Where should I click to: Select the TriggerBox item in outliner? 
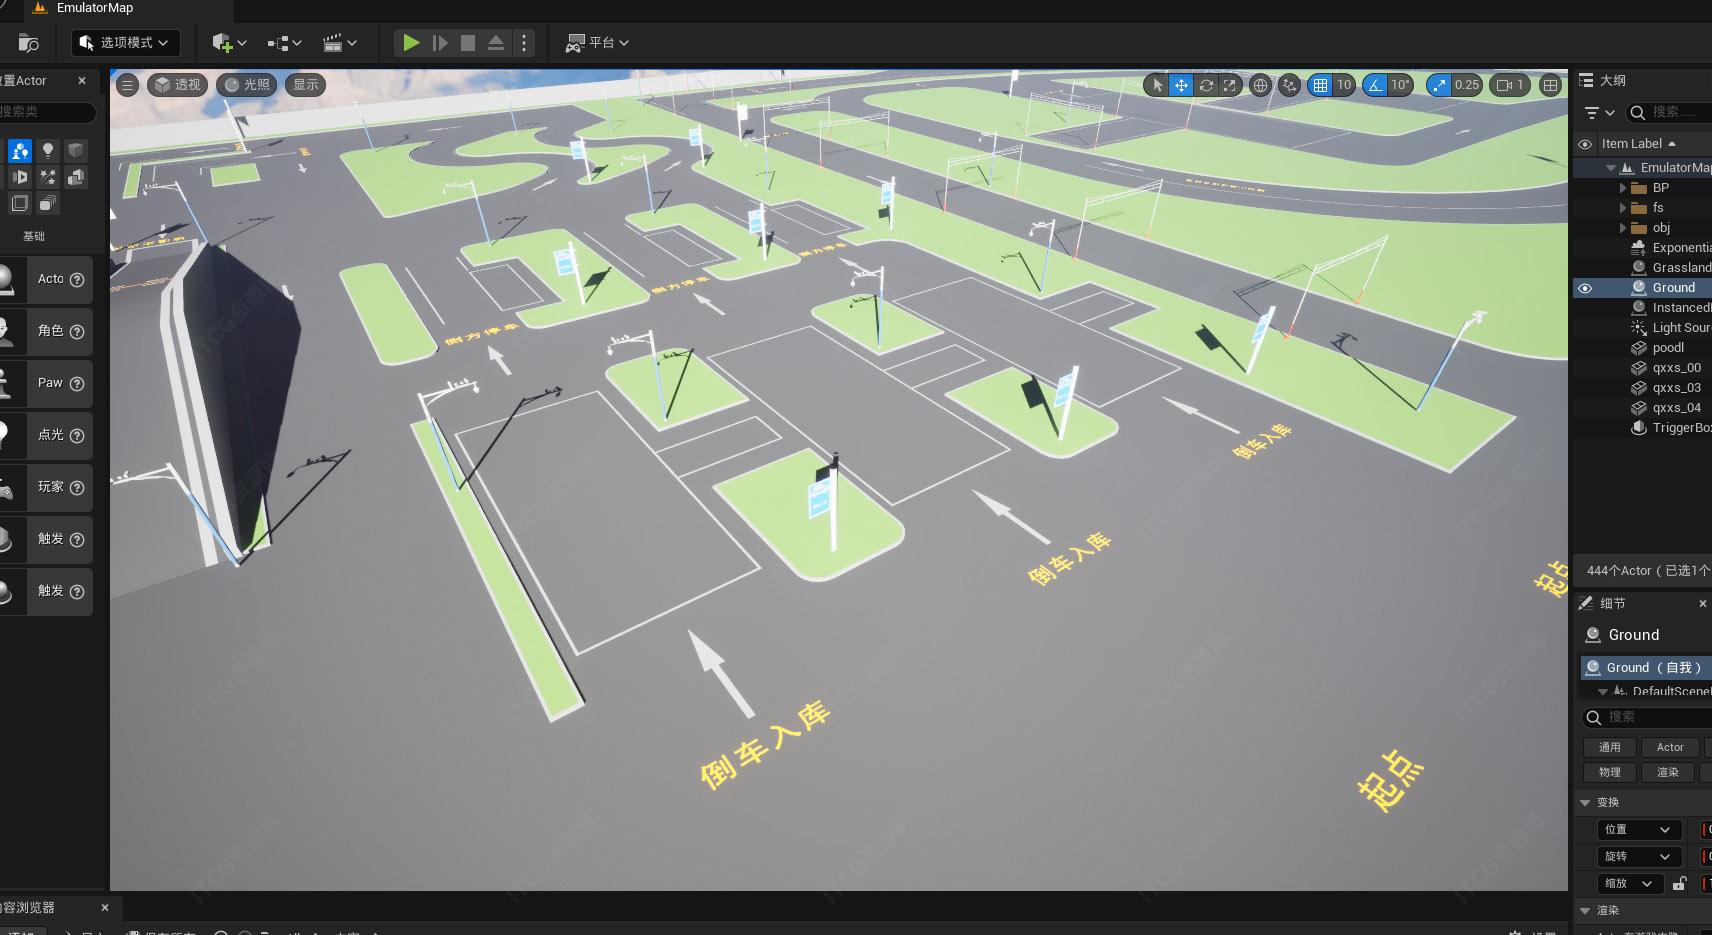point(1680,428)
